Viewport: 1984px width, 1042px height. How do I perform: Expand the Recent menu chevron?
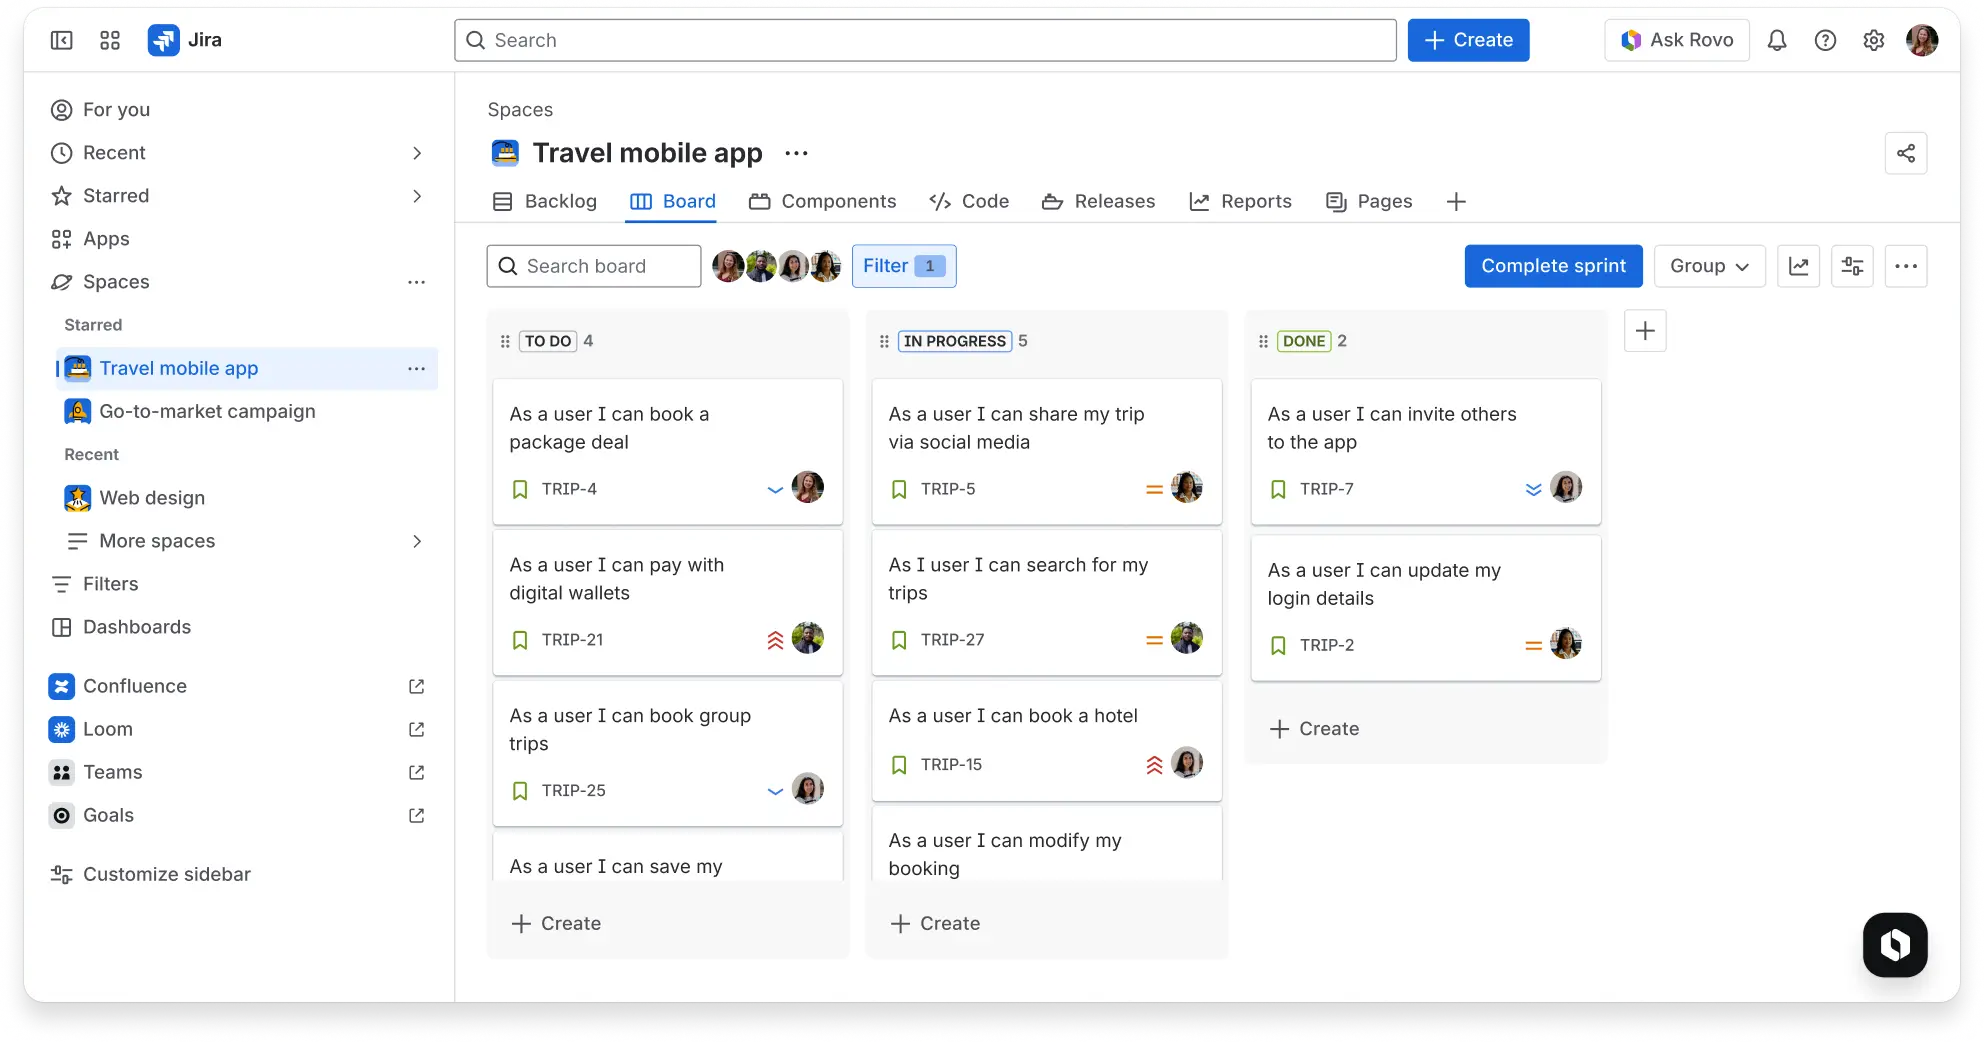[417, 153]
